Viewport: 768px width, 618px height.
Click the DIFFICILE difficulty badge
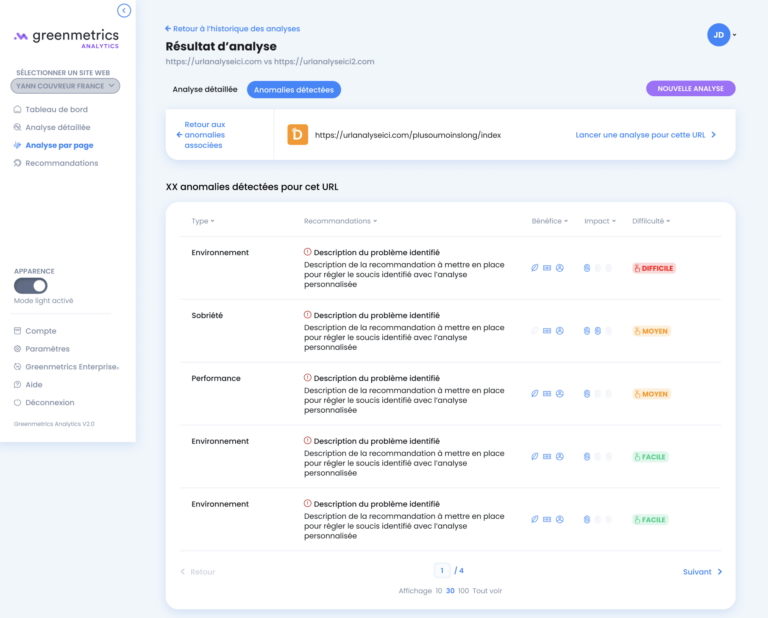[654, 268]
